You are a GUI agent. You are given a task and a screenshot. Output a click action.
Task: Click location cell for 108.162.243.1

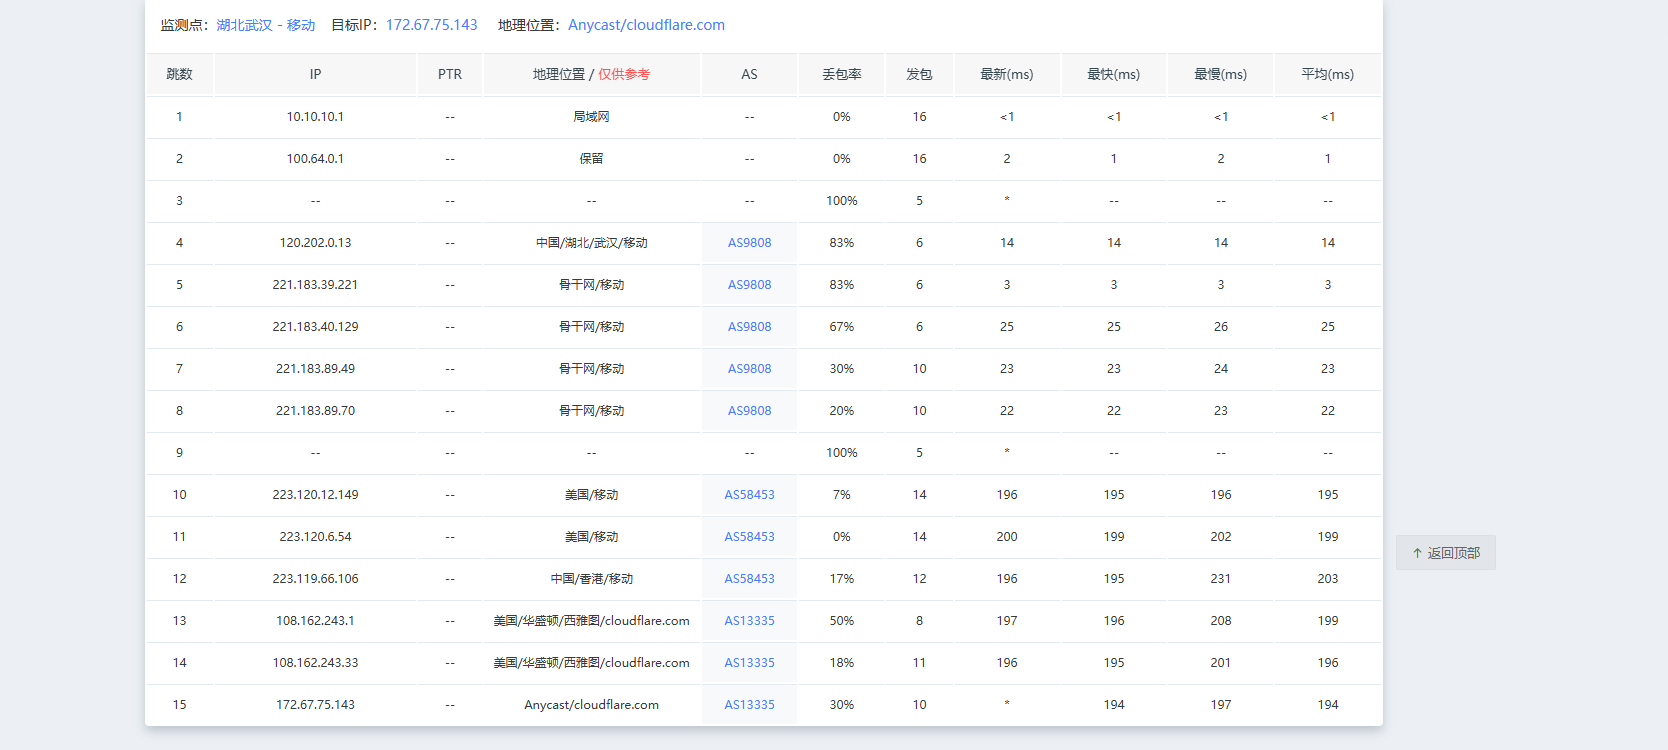592,621
